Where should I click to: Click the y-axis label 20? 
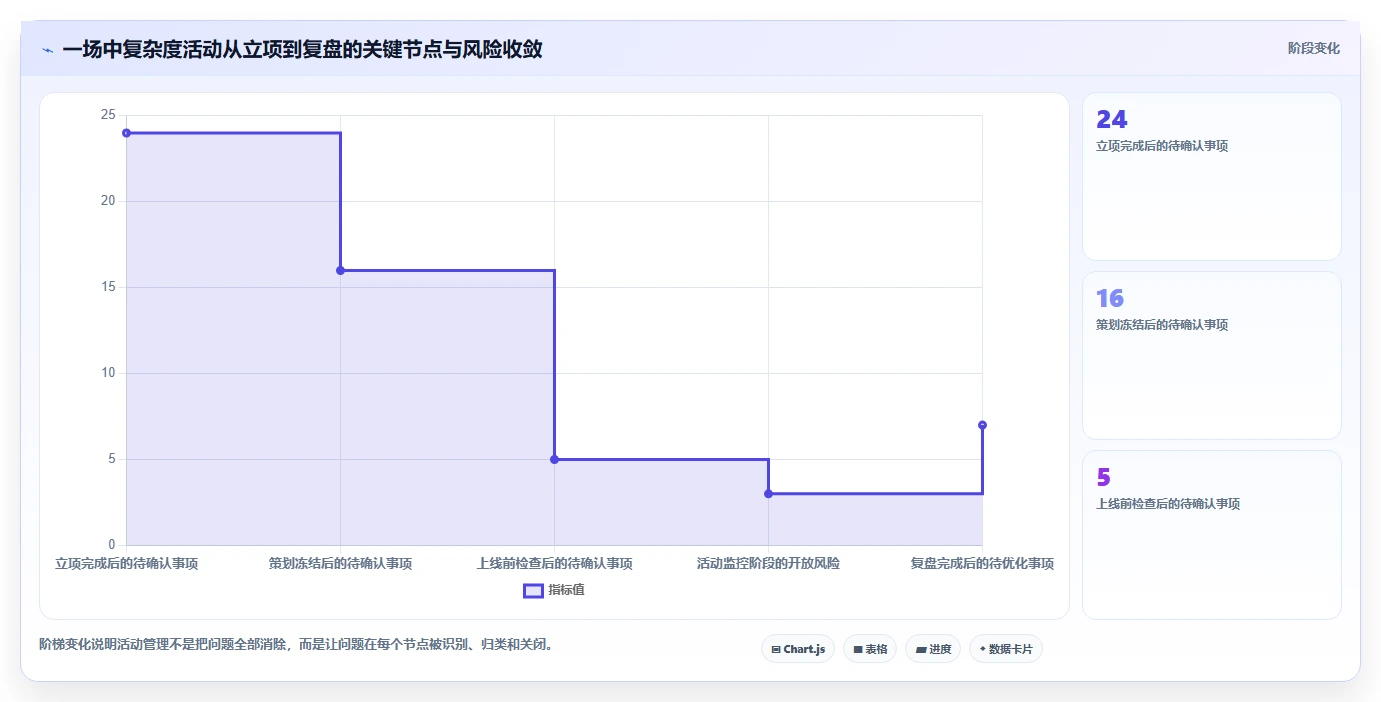pyautogui.click(x=108, y=201)
